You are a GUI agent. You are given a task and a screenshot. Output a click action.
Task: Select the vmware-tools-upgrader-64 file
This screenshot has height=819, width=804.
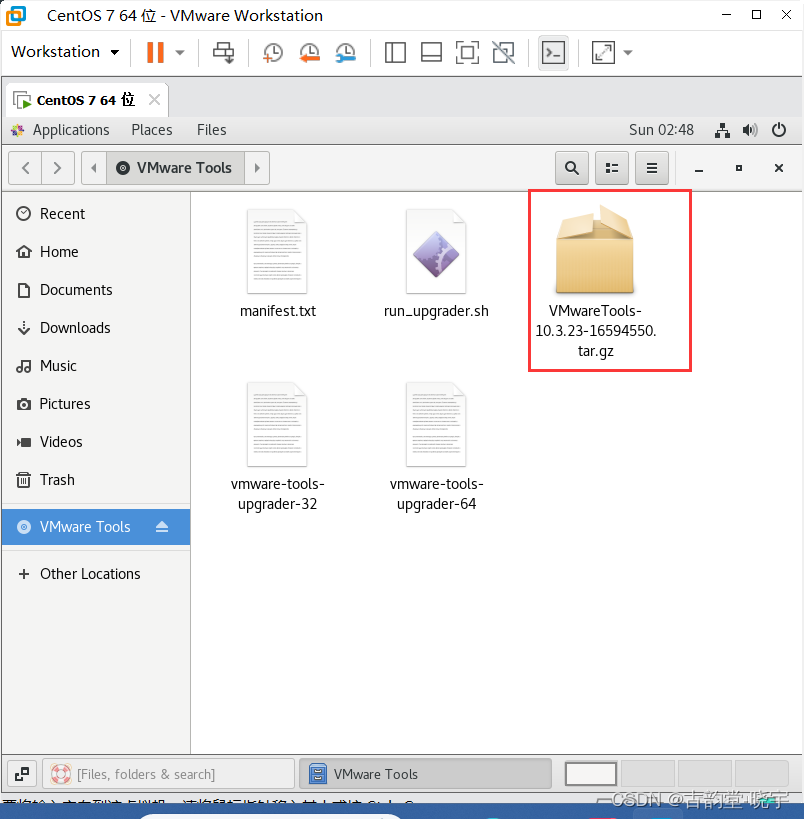[x=436, y=447]
